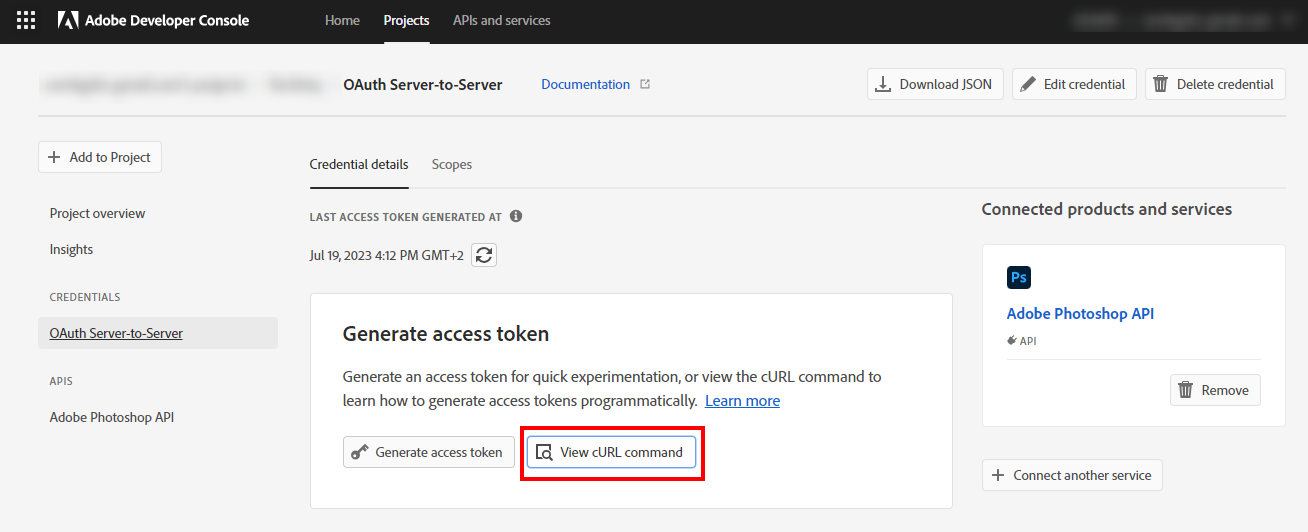
Task: Go to Home in top navigation
Action: [x=342, y=20]
